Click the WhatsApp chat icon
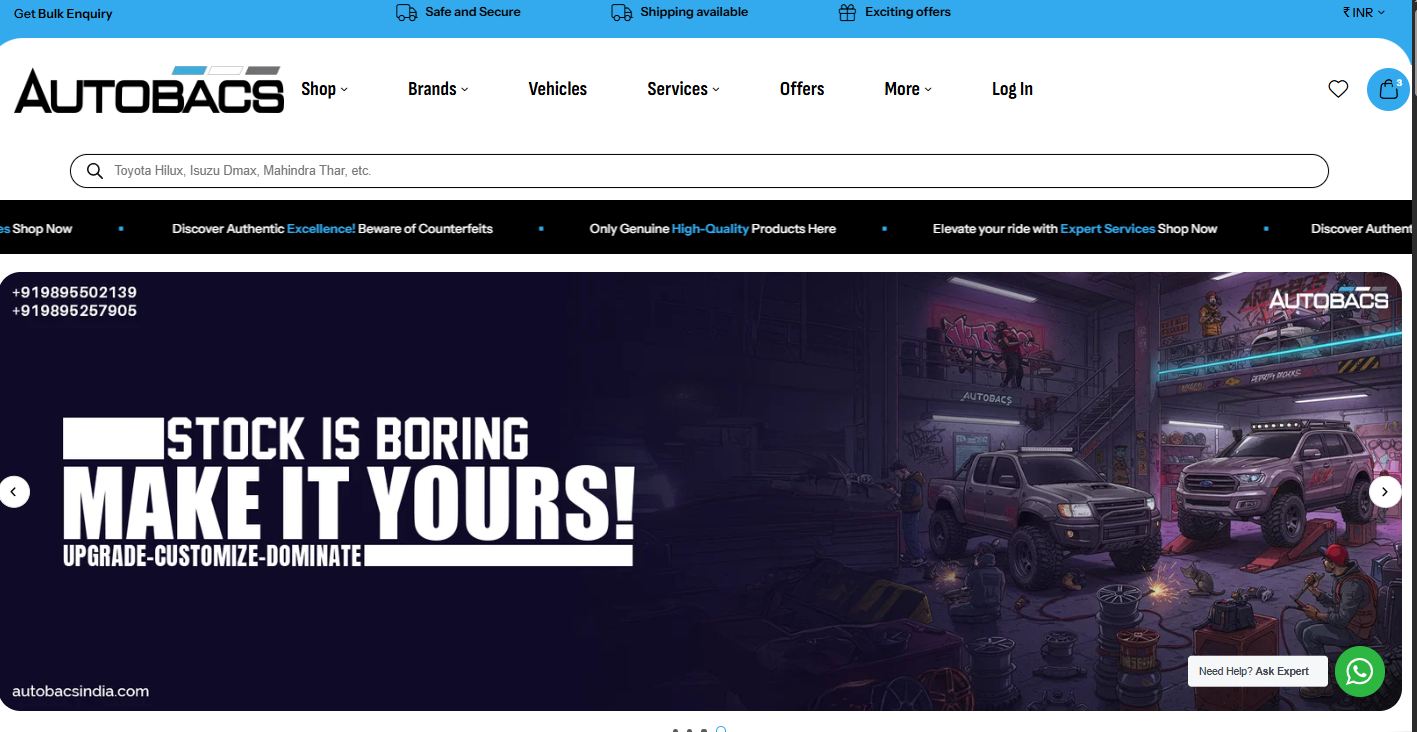Viewport: 1417px width, 732px height. 1360,672
